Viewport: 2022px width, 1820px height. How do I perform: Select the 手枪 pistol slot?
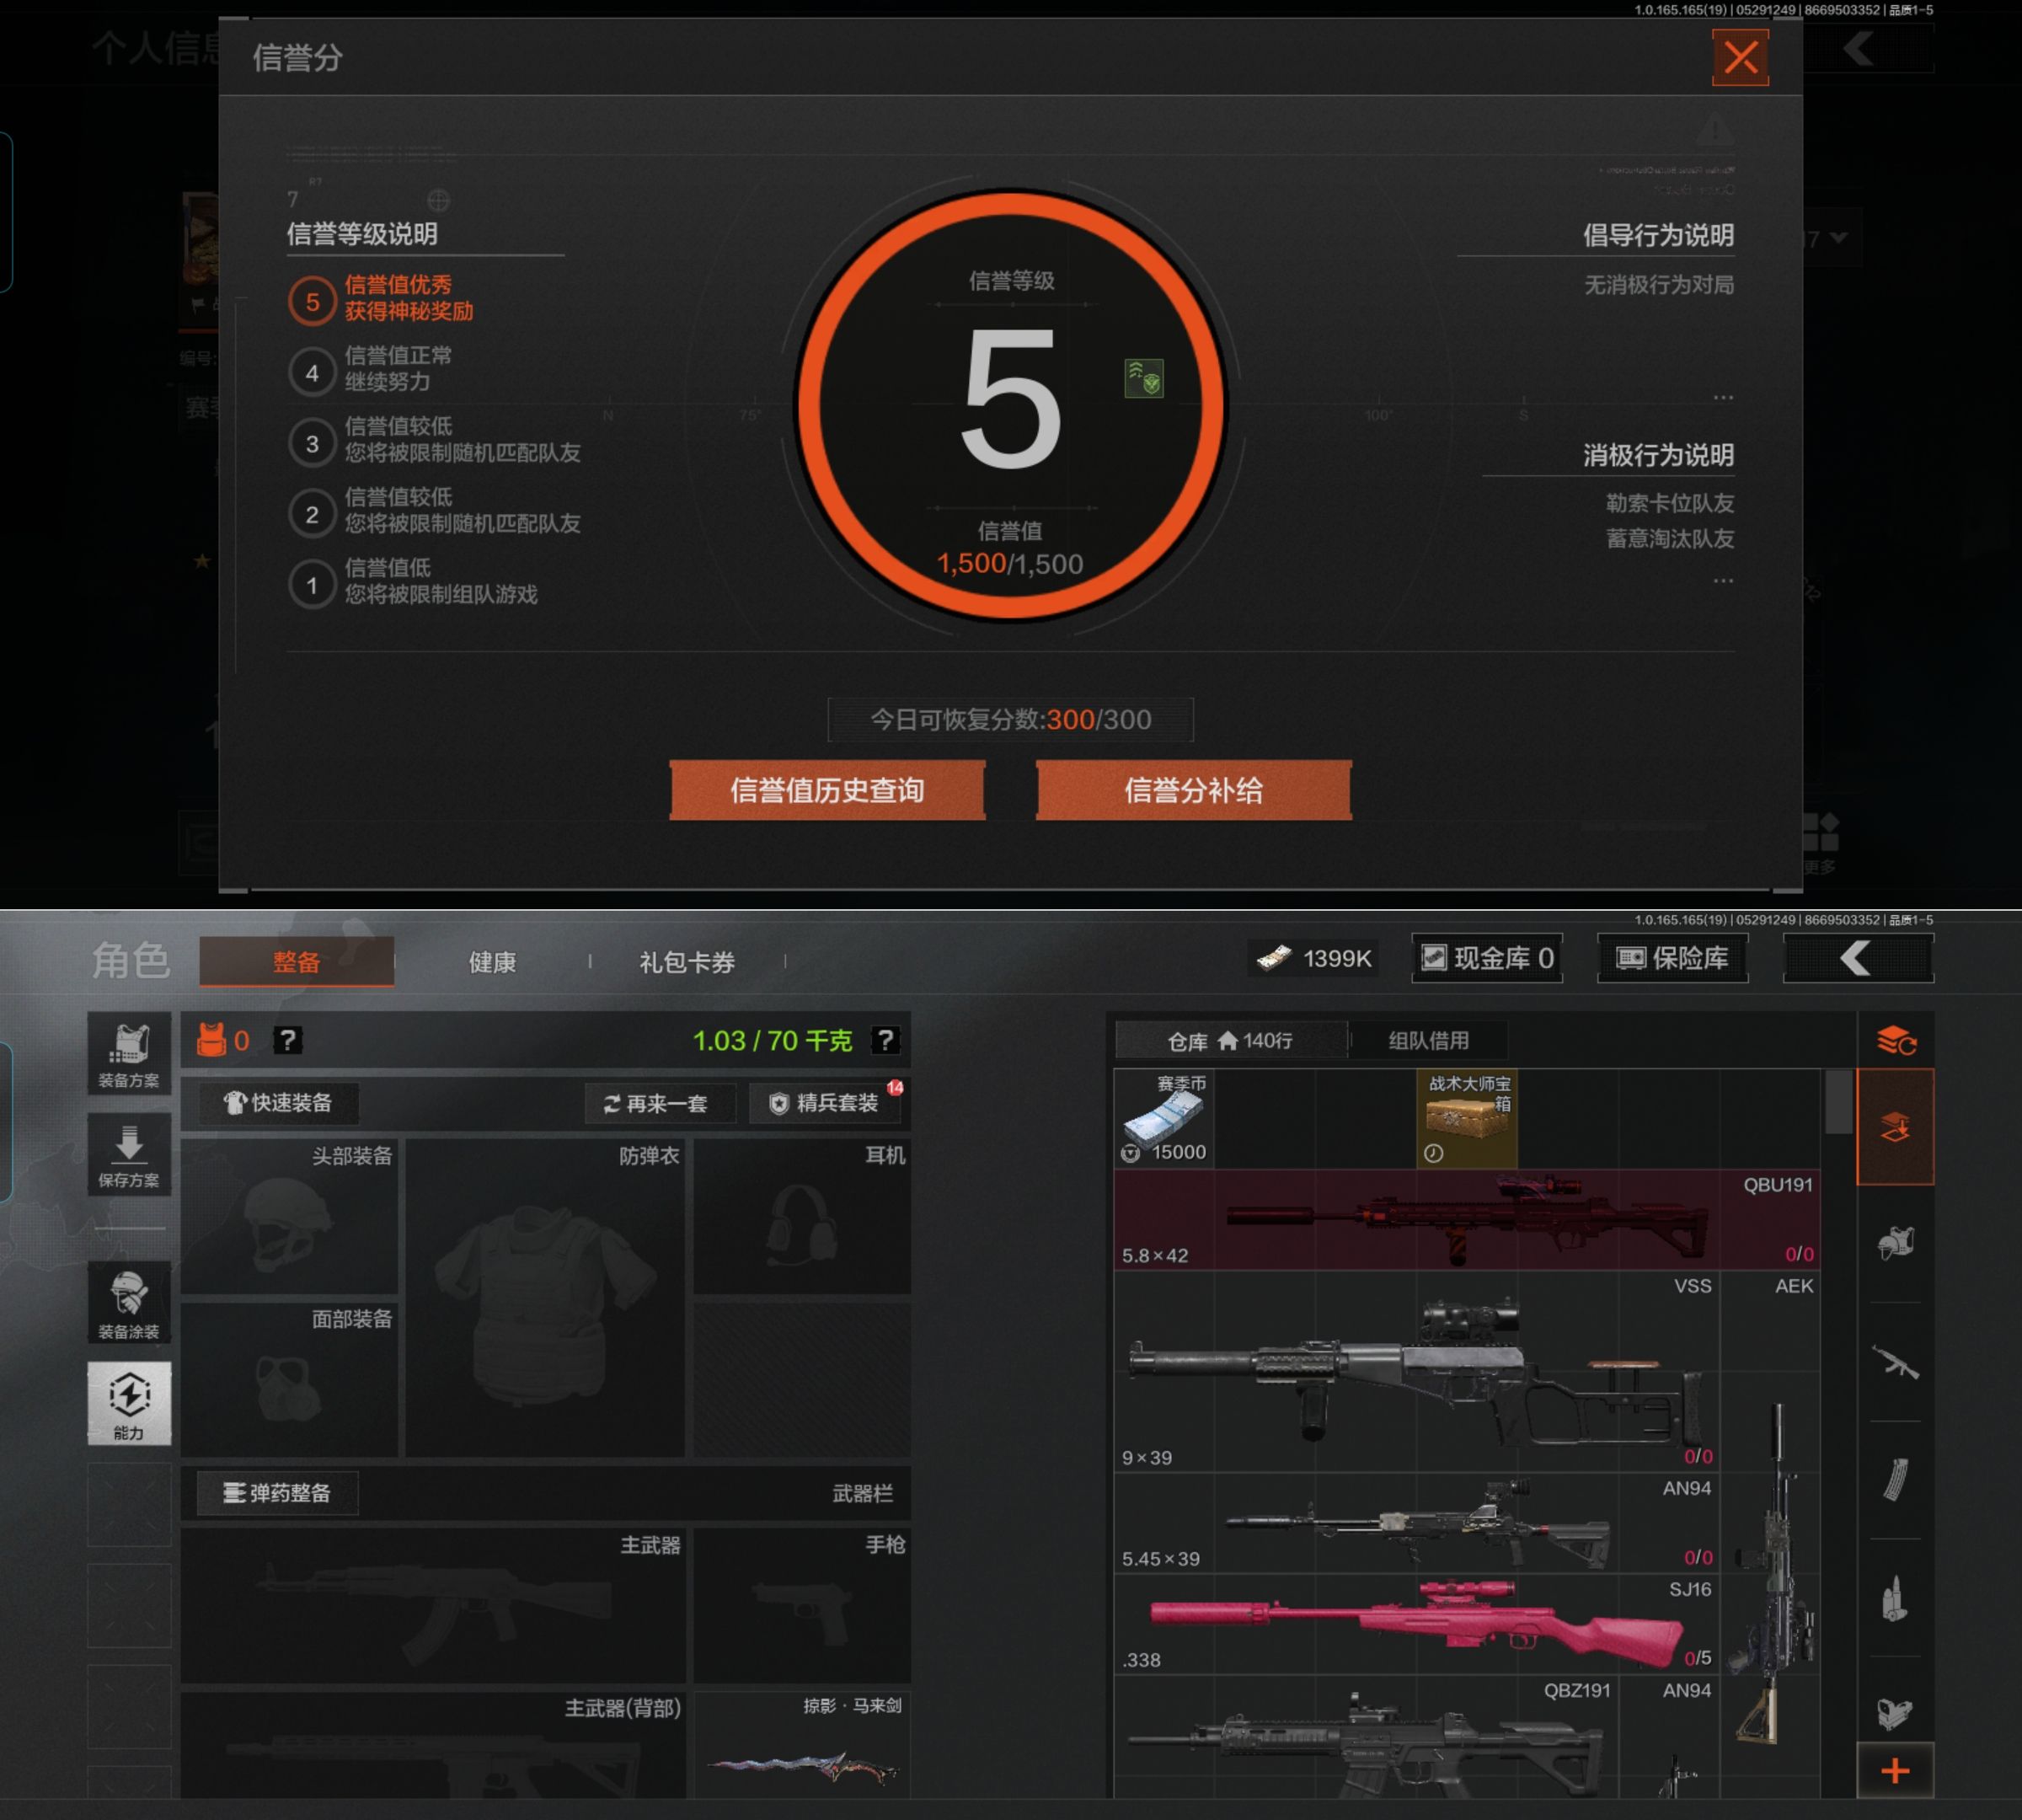click(802, 1605)
